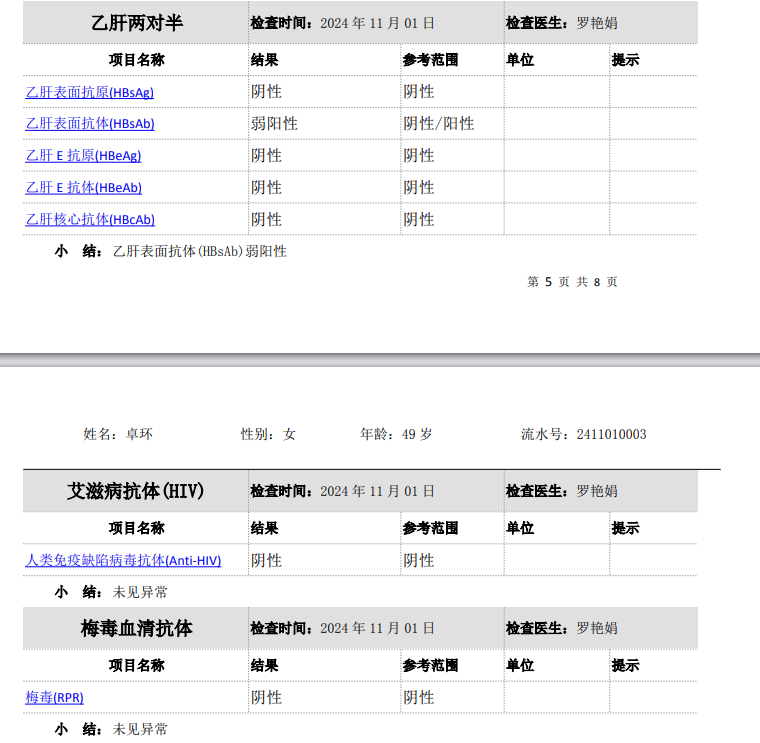Image resolution: width=760 pixels, height=743 pixels.
Task: Open the 乙肝表面抗原(HBsAg) link
Action: [90, 92]
